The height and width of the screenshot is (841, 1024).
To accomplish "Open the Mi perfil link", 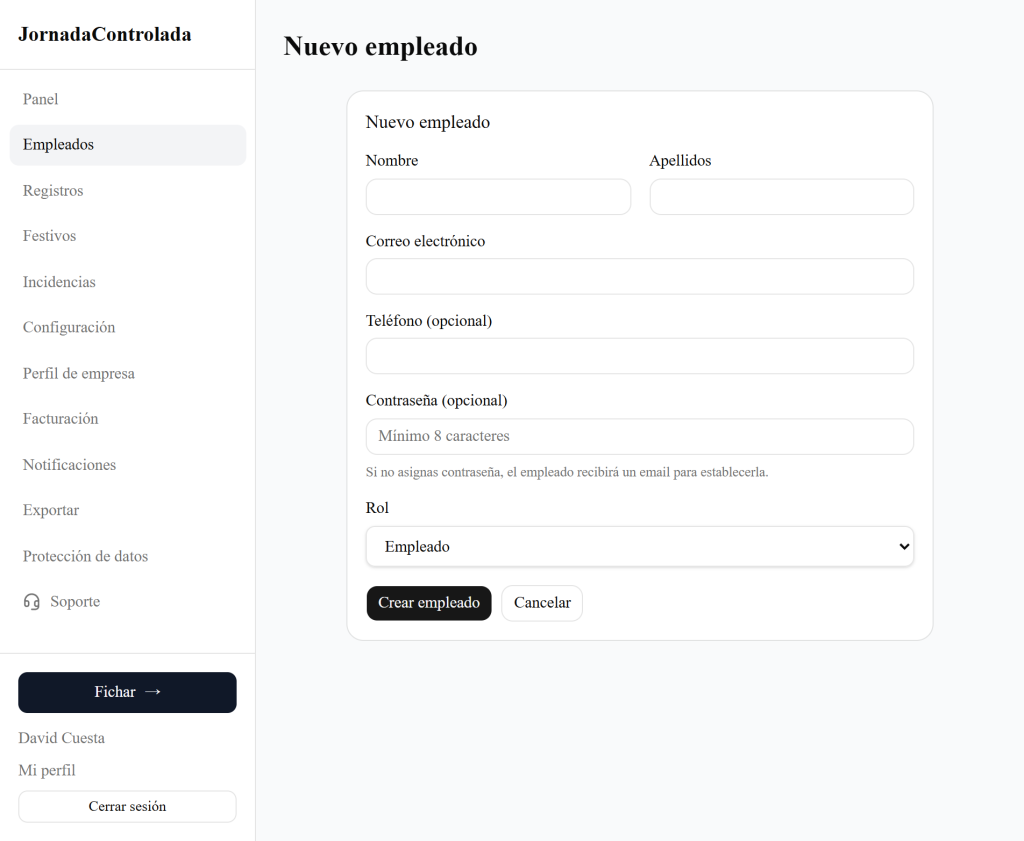I will (47, 770).
